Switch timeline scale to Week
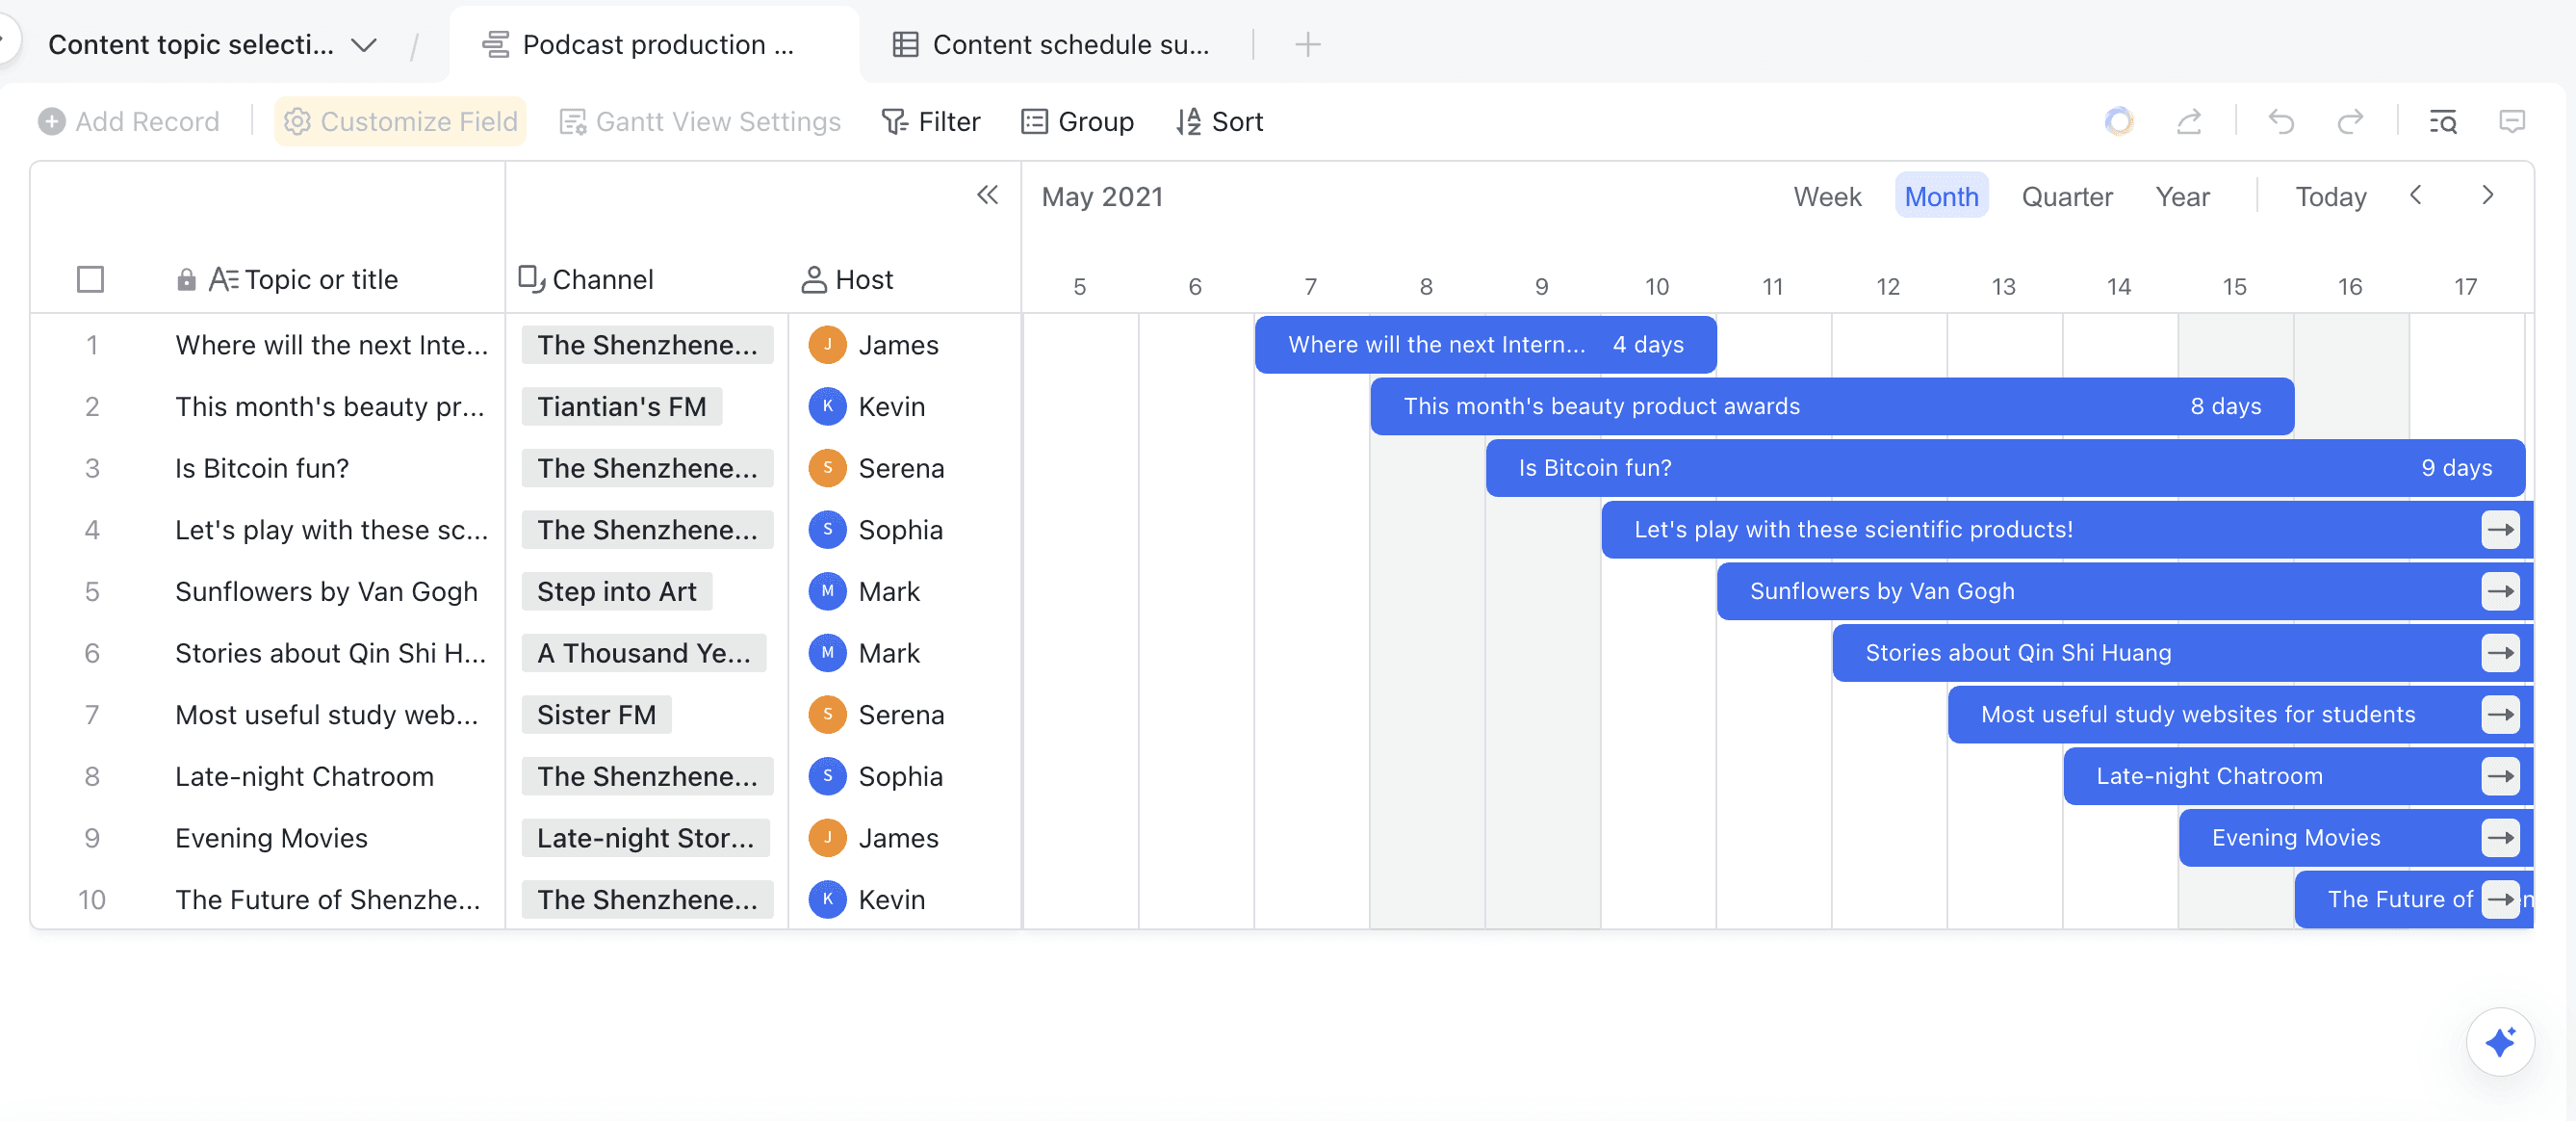 tap(1826, 196)
